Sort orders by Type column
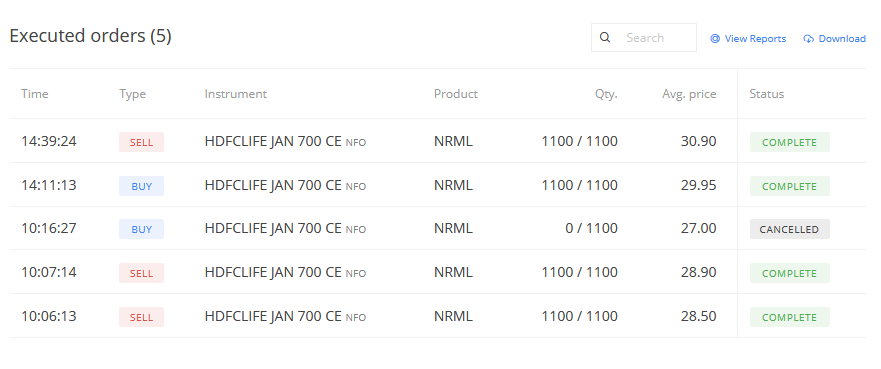 pyautogui.click(x=133, y=94)
